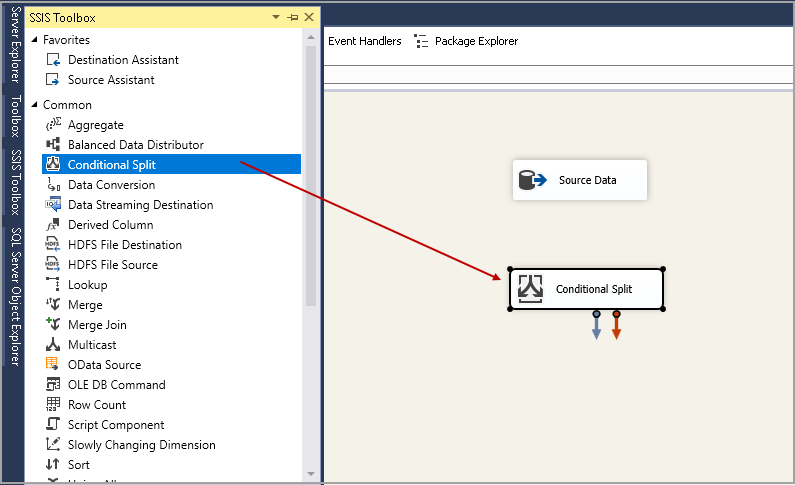
Task: Click the toolbox scrollbar up arrow
Action: coord(311,38)
